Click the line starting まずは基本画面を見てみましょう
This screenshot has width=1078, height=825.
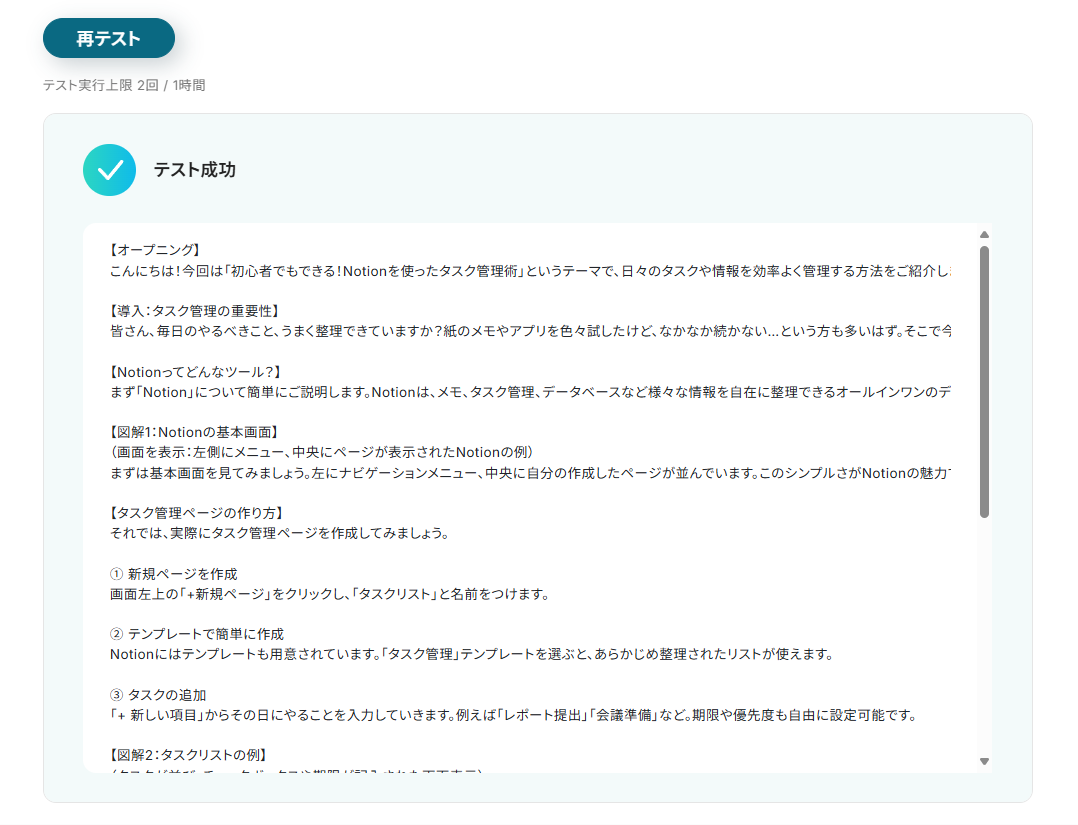tap(530, 473)
